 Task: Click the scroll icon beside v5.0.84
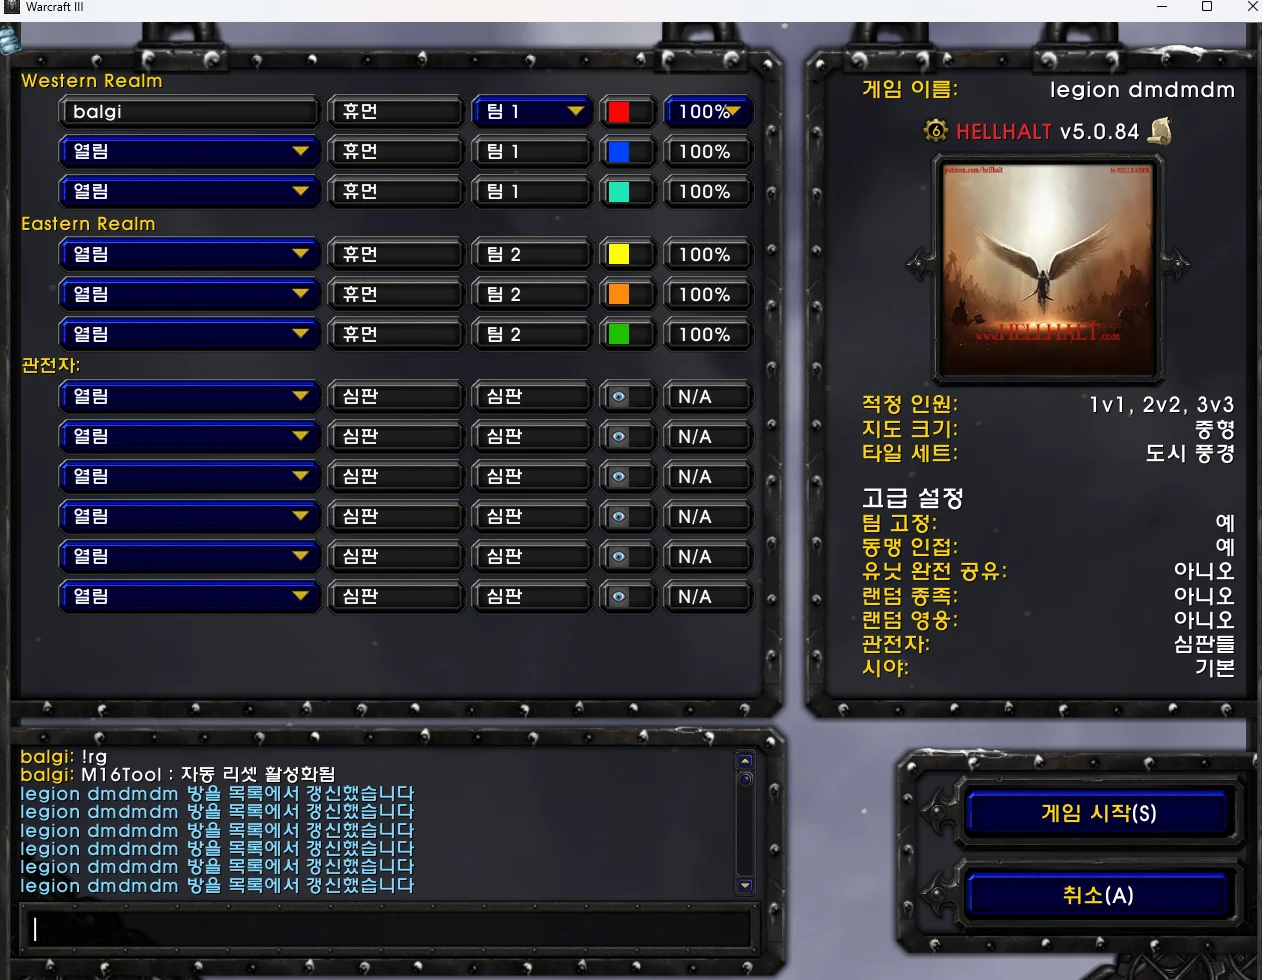(x=1160, y=131)
